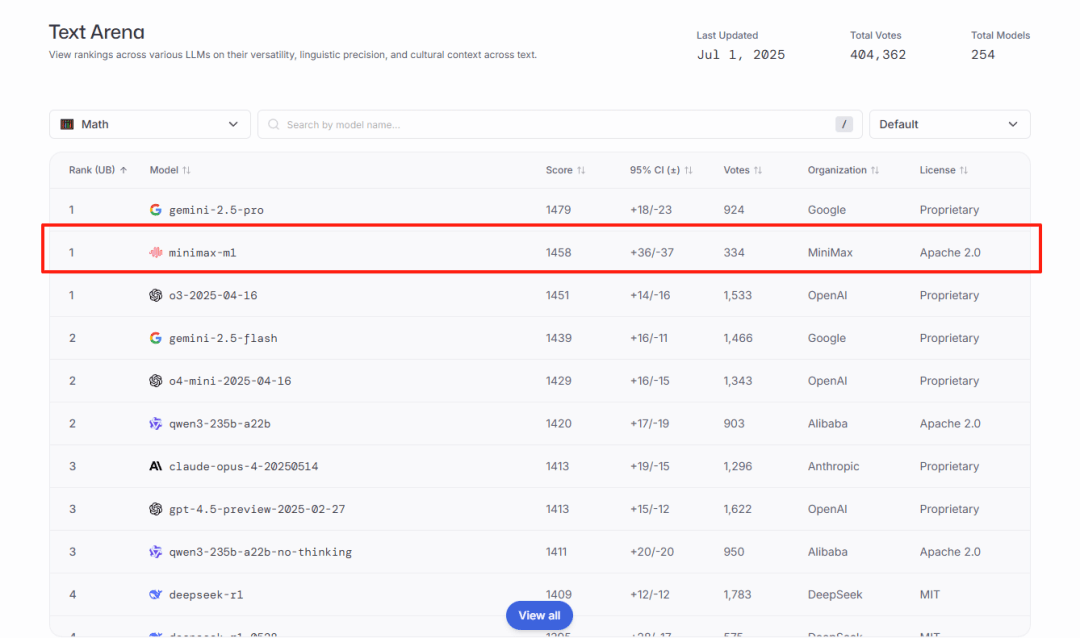Click the claude-opus-4-20250514 model name
Viewport: 1080px width, 638px height.
[x=243, y=466]
